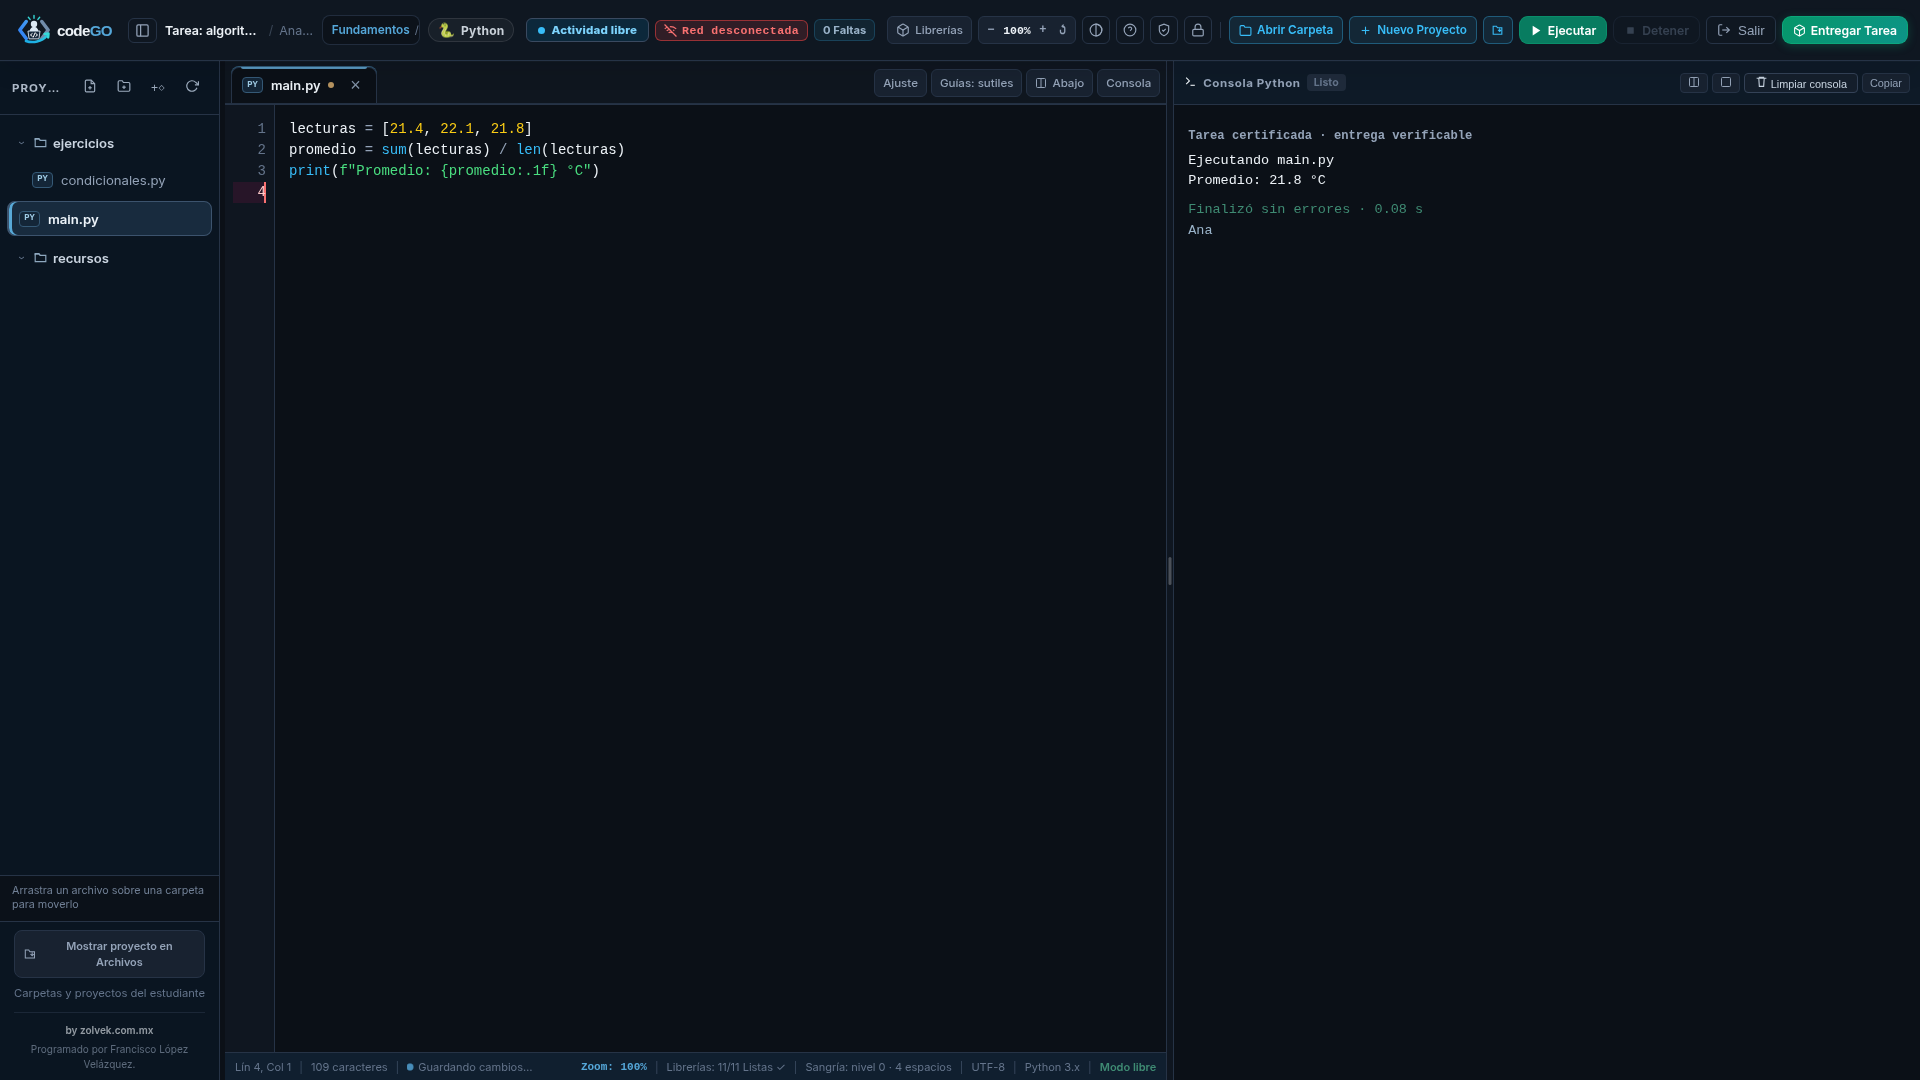The height and width of the screenshot is (1080, 1920).
Task: Click the Red desconectada indicator
Action: click(731, 30)
